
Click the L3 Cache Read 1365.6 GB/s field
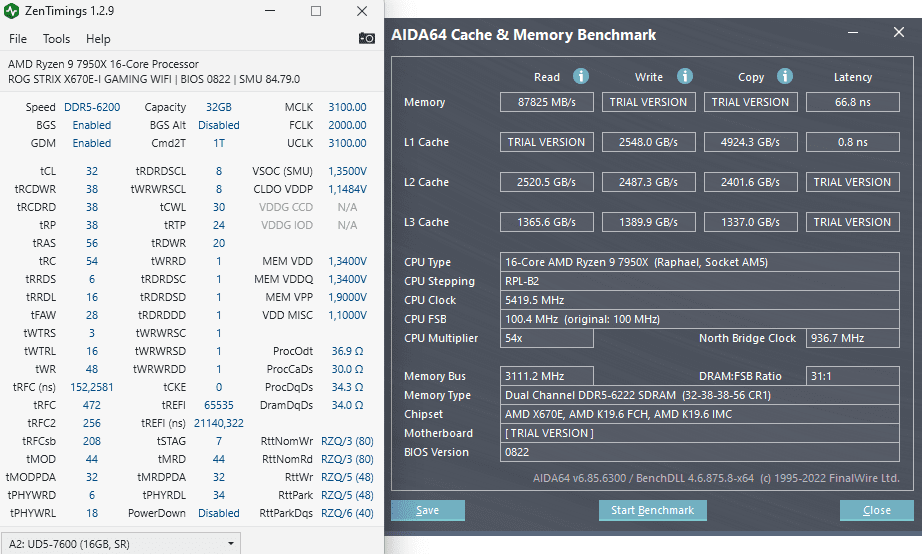click(547, 222)
